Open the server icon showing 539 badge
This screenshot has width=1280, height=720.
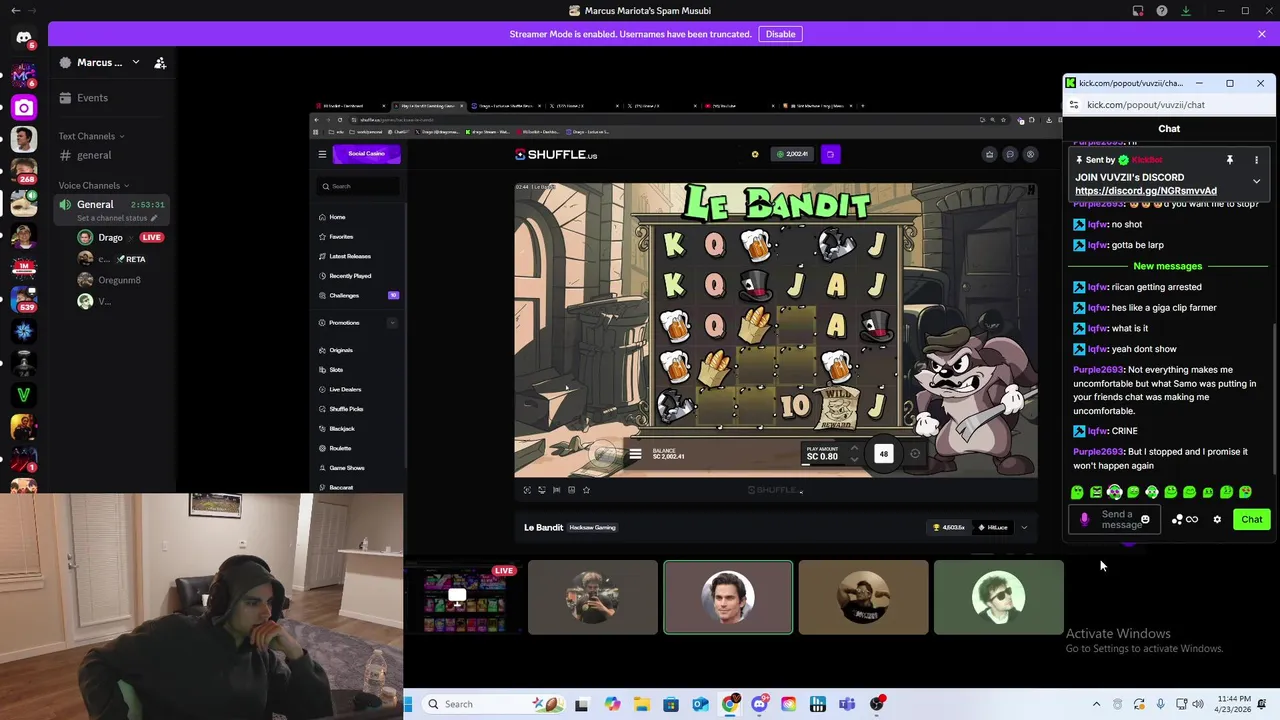[x=24, y=298]
